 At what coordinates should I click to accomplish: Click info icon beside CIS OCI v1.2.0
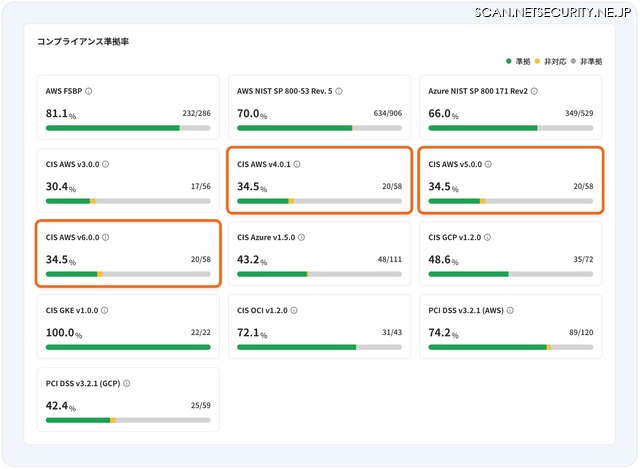(296, 311)
